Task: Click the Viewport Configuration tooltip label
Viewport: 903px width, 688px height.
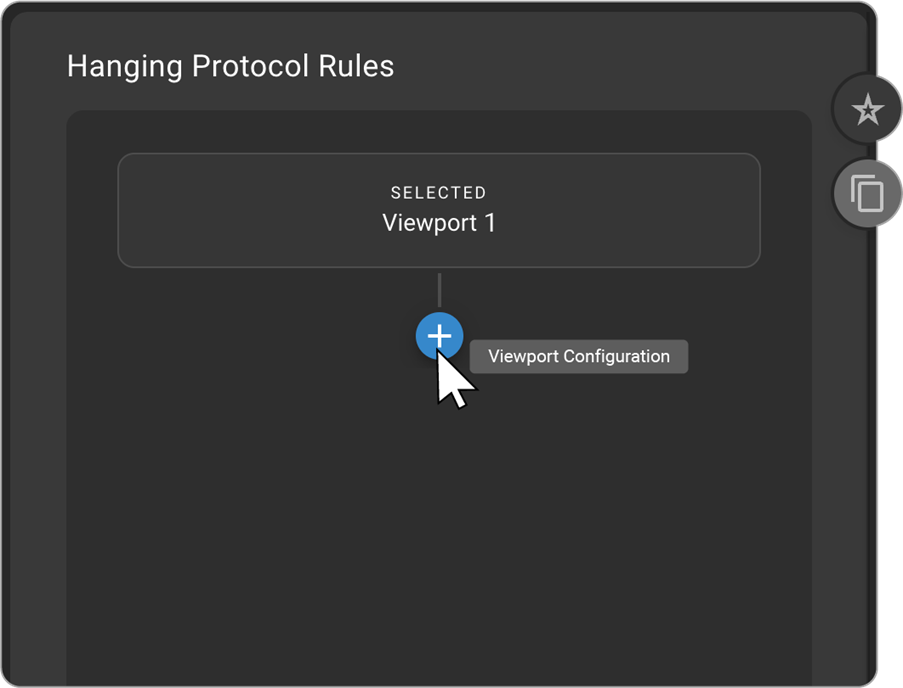Action: pos(578,357)
